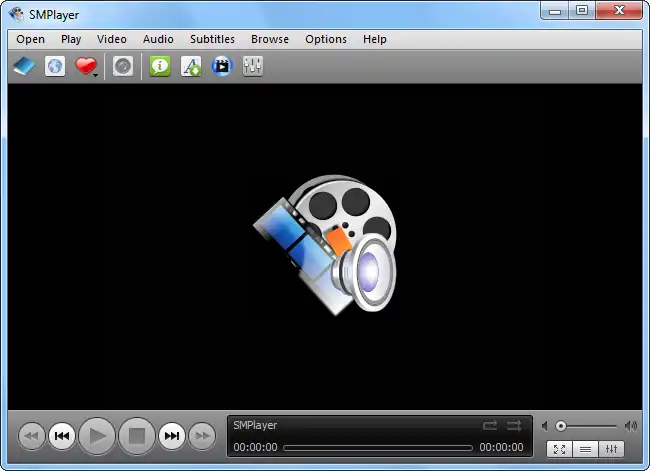This screenshot has width=650, height=471.
Task: Open the Browse menu
Action: click(x=270, y=39)
